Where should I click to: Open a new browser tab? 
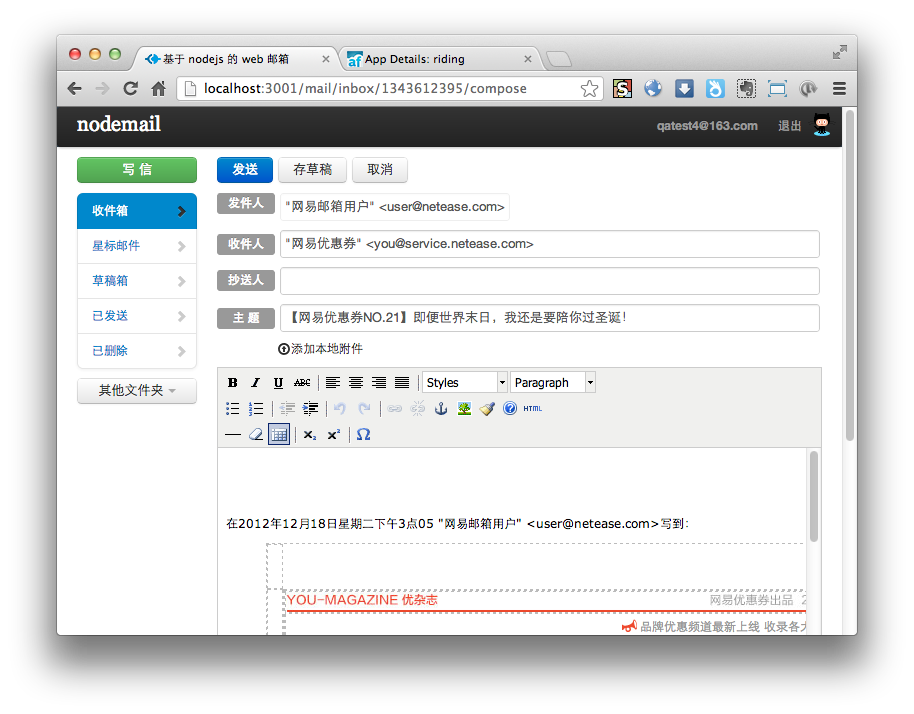pos(558,59)
